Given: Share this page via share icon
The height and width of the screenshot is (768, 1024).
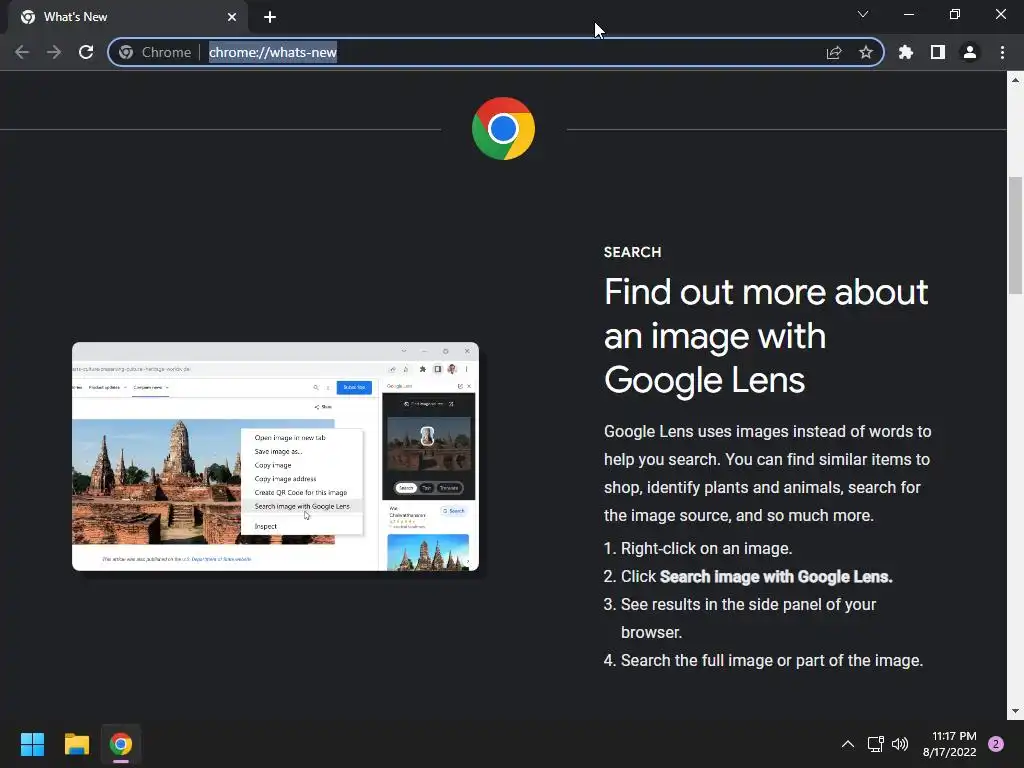Looking at the screenshot, I should (834, 52).
